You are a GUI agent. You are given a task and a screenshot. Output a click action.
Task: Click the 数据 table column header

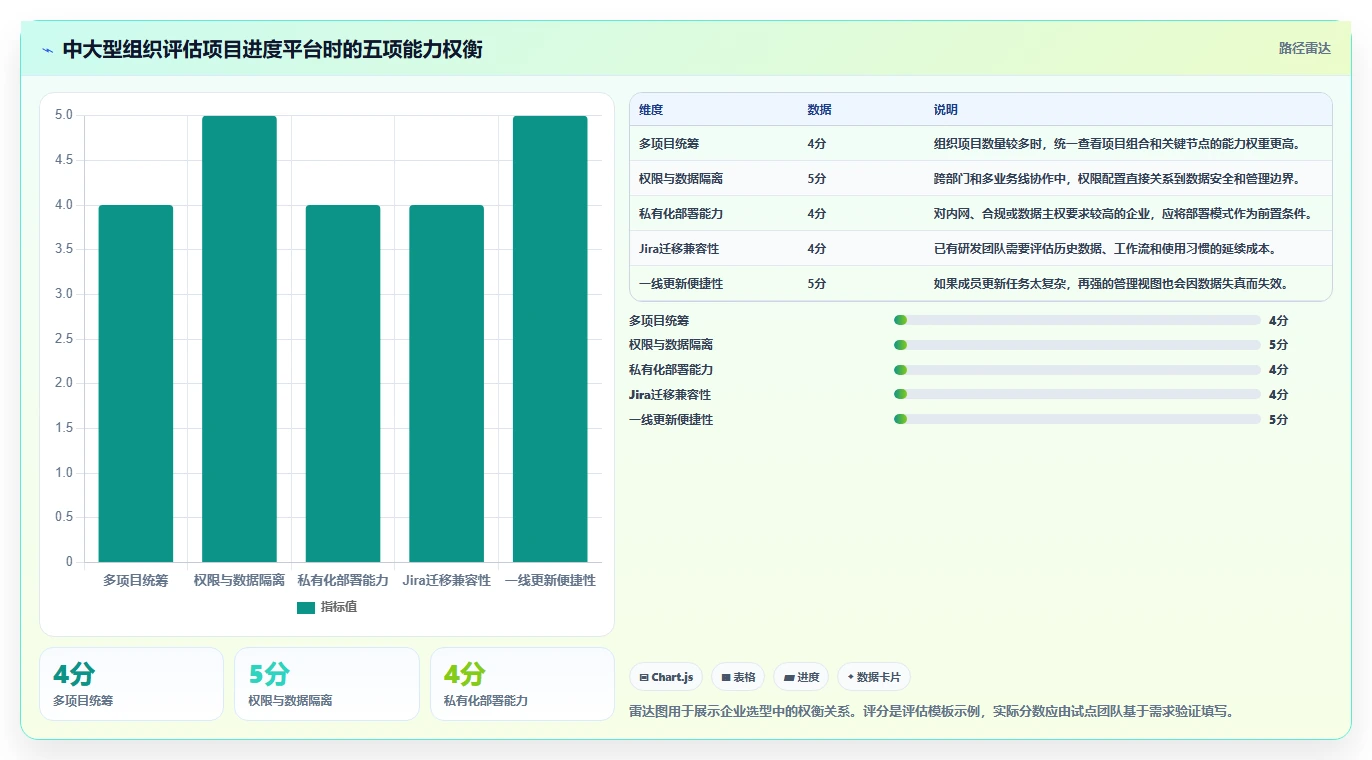click(x=820, y=110)
